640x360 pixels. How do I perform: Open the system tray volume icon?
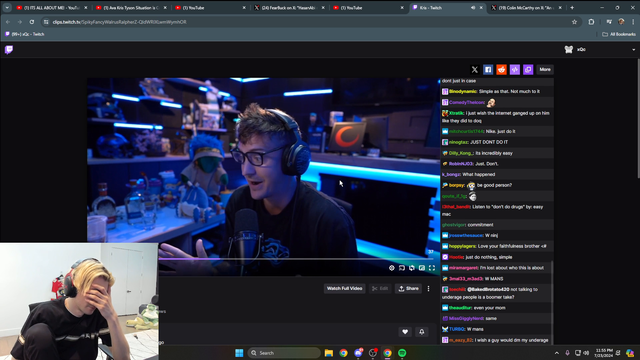(x=586, y=353)
